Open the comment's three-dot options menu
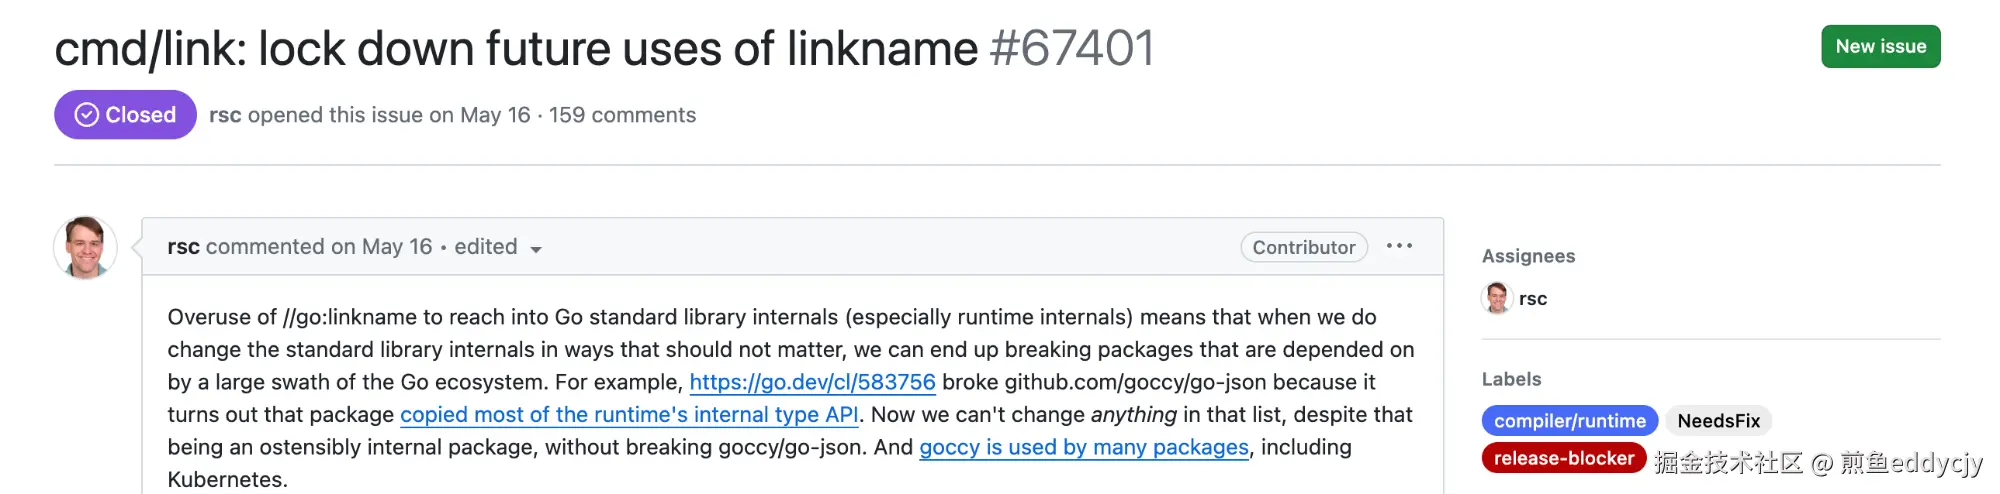Viewport: 2000px width, 494px height. 1399,246
